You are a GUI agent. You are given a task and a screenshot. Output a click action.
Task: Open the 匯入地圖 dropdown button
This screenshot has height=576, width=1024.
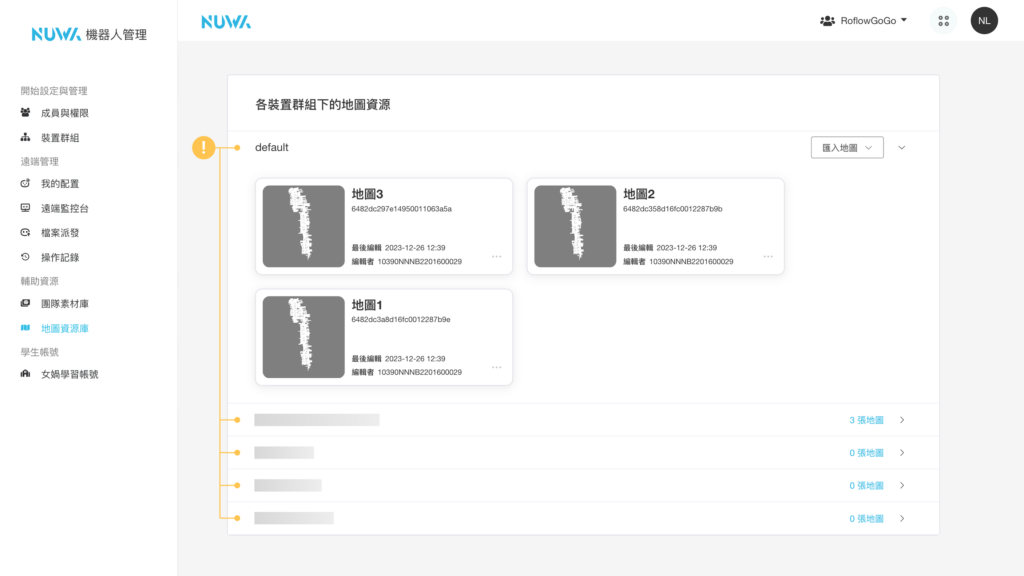pyautogui.click(x=847, y=148)
